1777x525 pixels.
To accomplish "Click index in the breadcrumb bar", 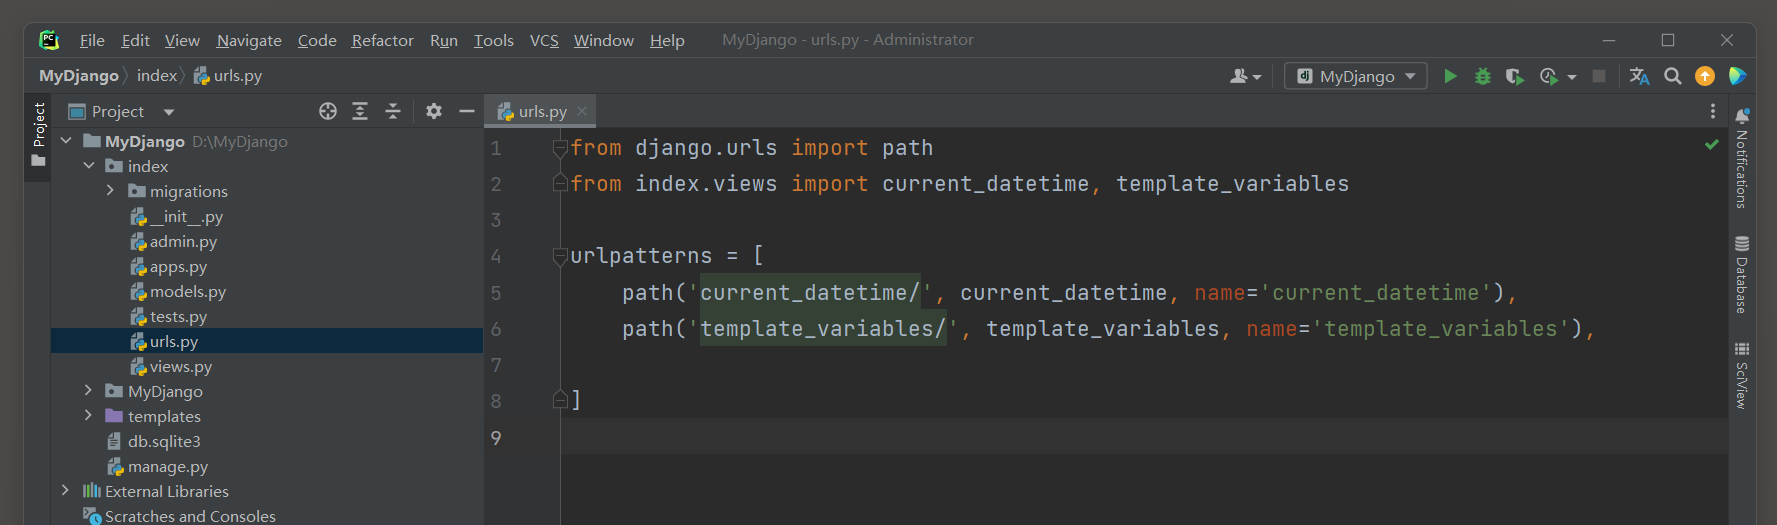I will point(157,76).
